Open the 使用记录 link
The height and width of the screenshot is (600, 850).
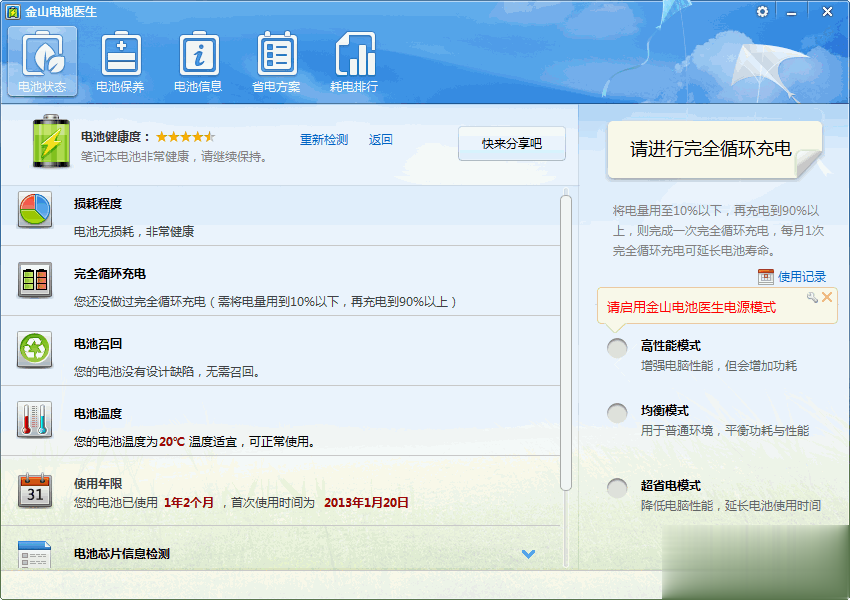click(x=802, y=276)
